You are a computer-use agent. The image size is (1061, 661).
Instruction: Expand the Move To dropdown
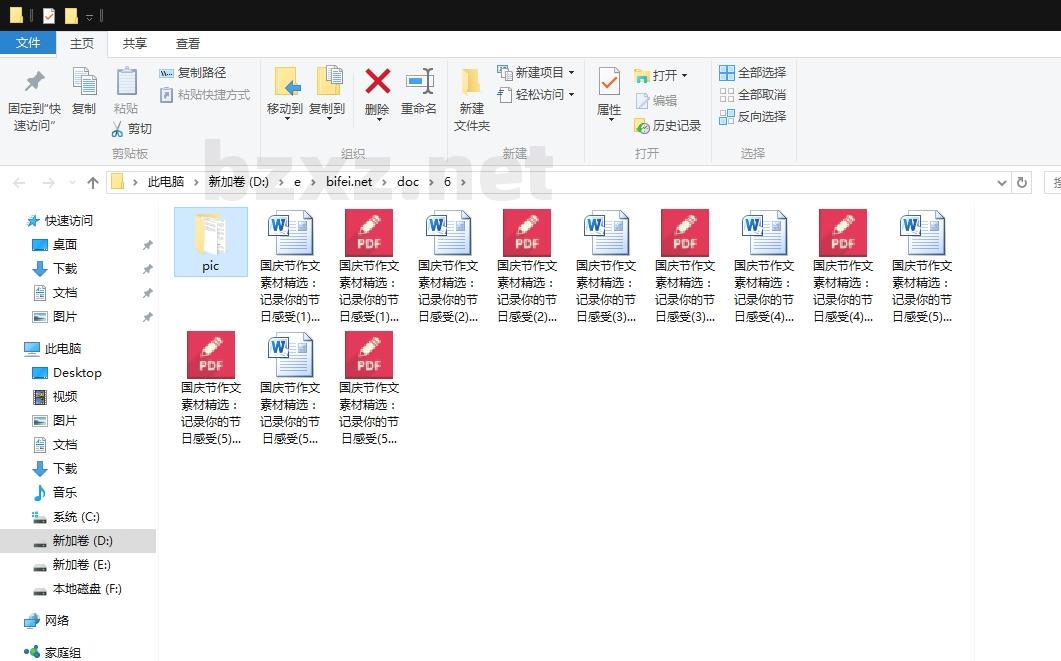285,119
